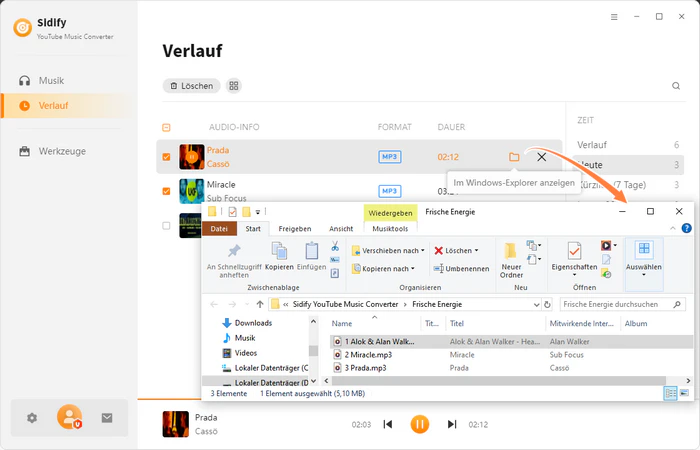Open the search icon in Verlauf

(676, 86)
